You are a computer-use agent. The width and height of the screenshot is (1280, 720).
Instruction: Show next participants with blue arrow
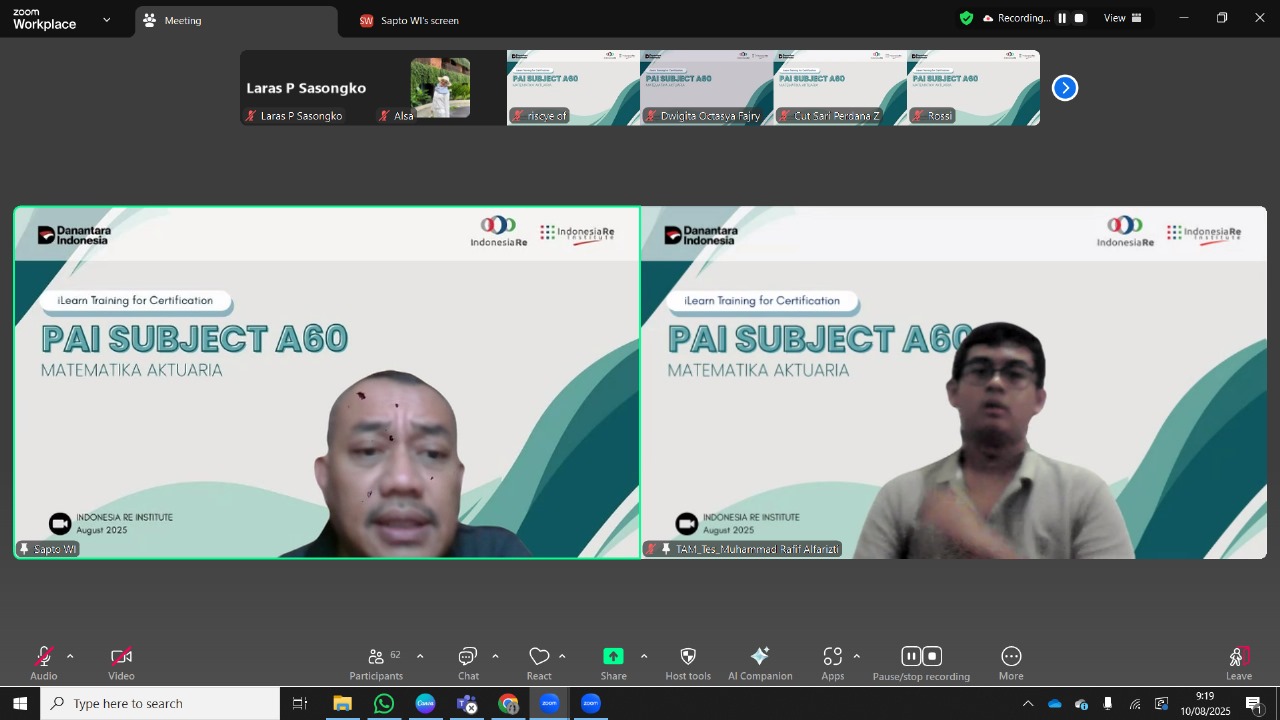pyautogui.click(x=1065, y=88)
